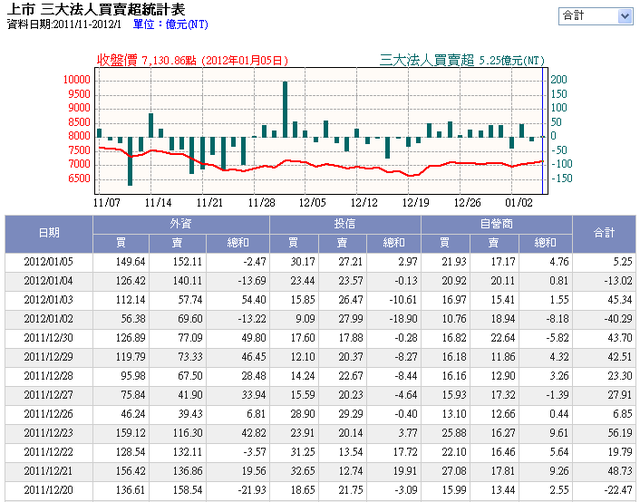The width and height of the screenshot is (640, 502).
Task: Click the 投信 group header
Action: click(x=345, y=224)
